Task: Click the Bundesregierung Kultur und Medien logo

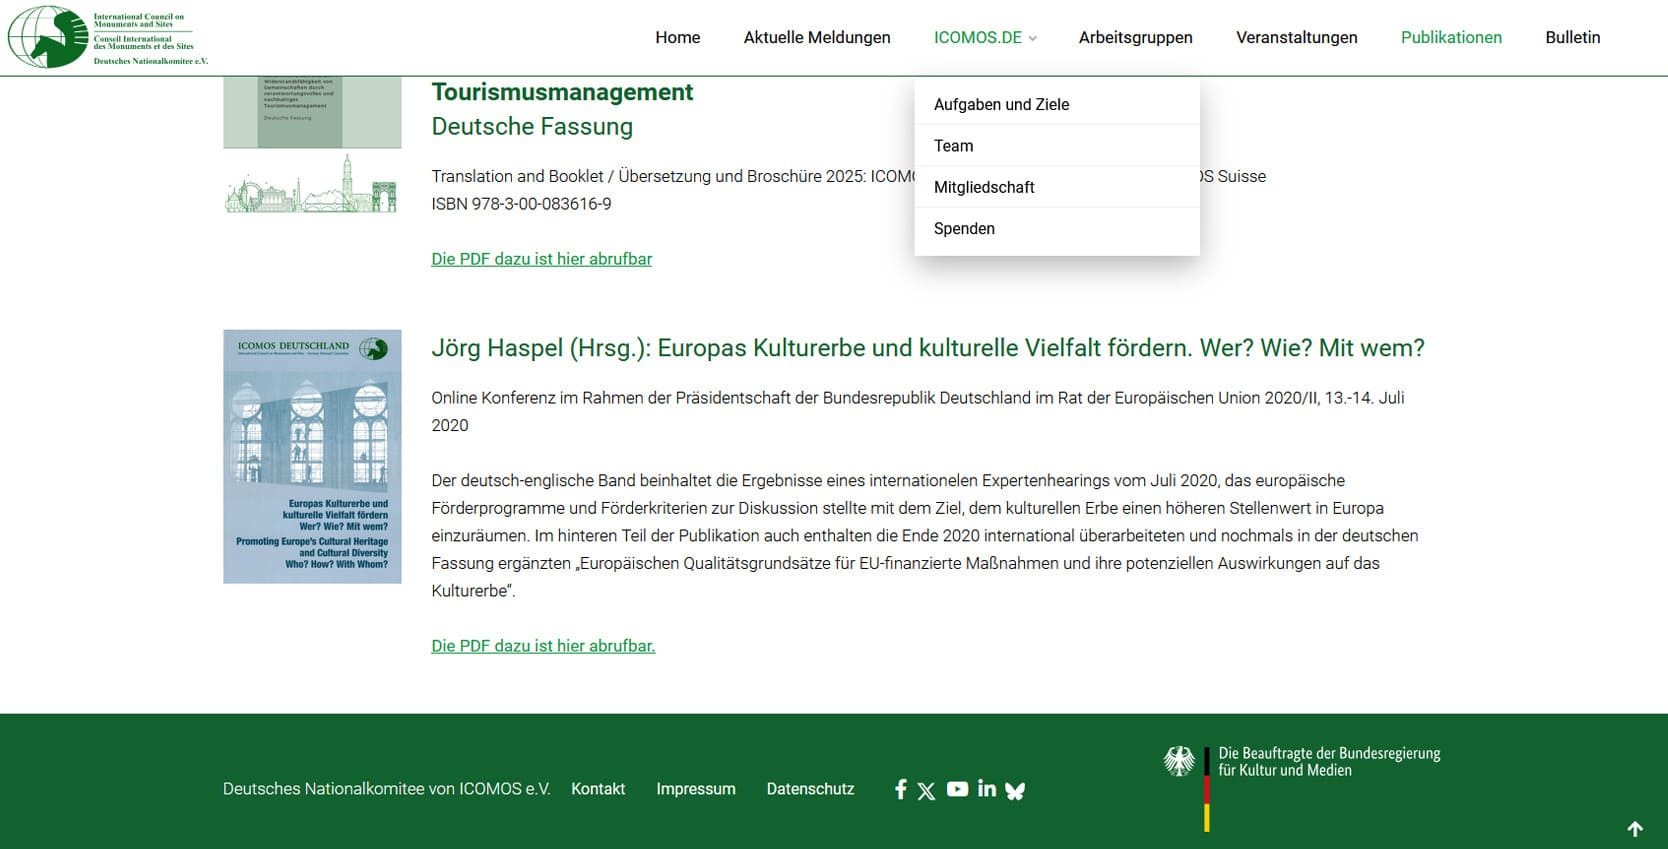Action: (1302, 772)
